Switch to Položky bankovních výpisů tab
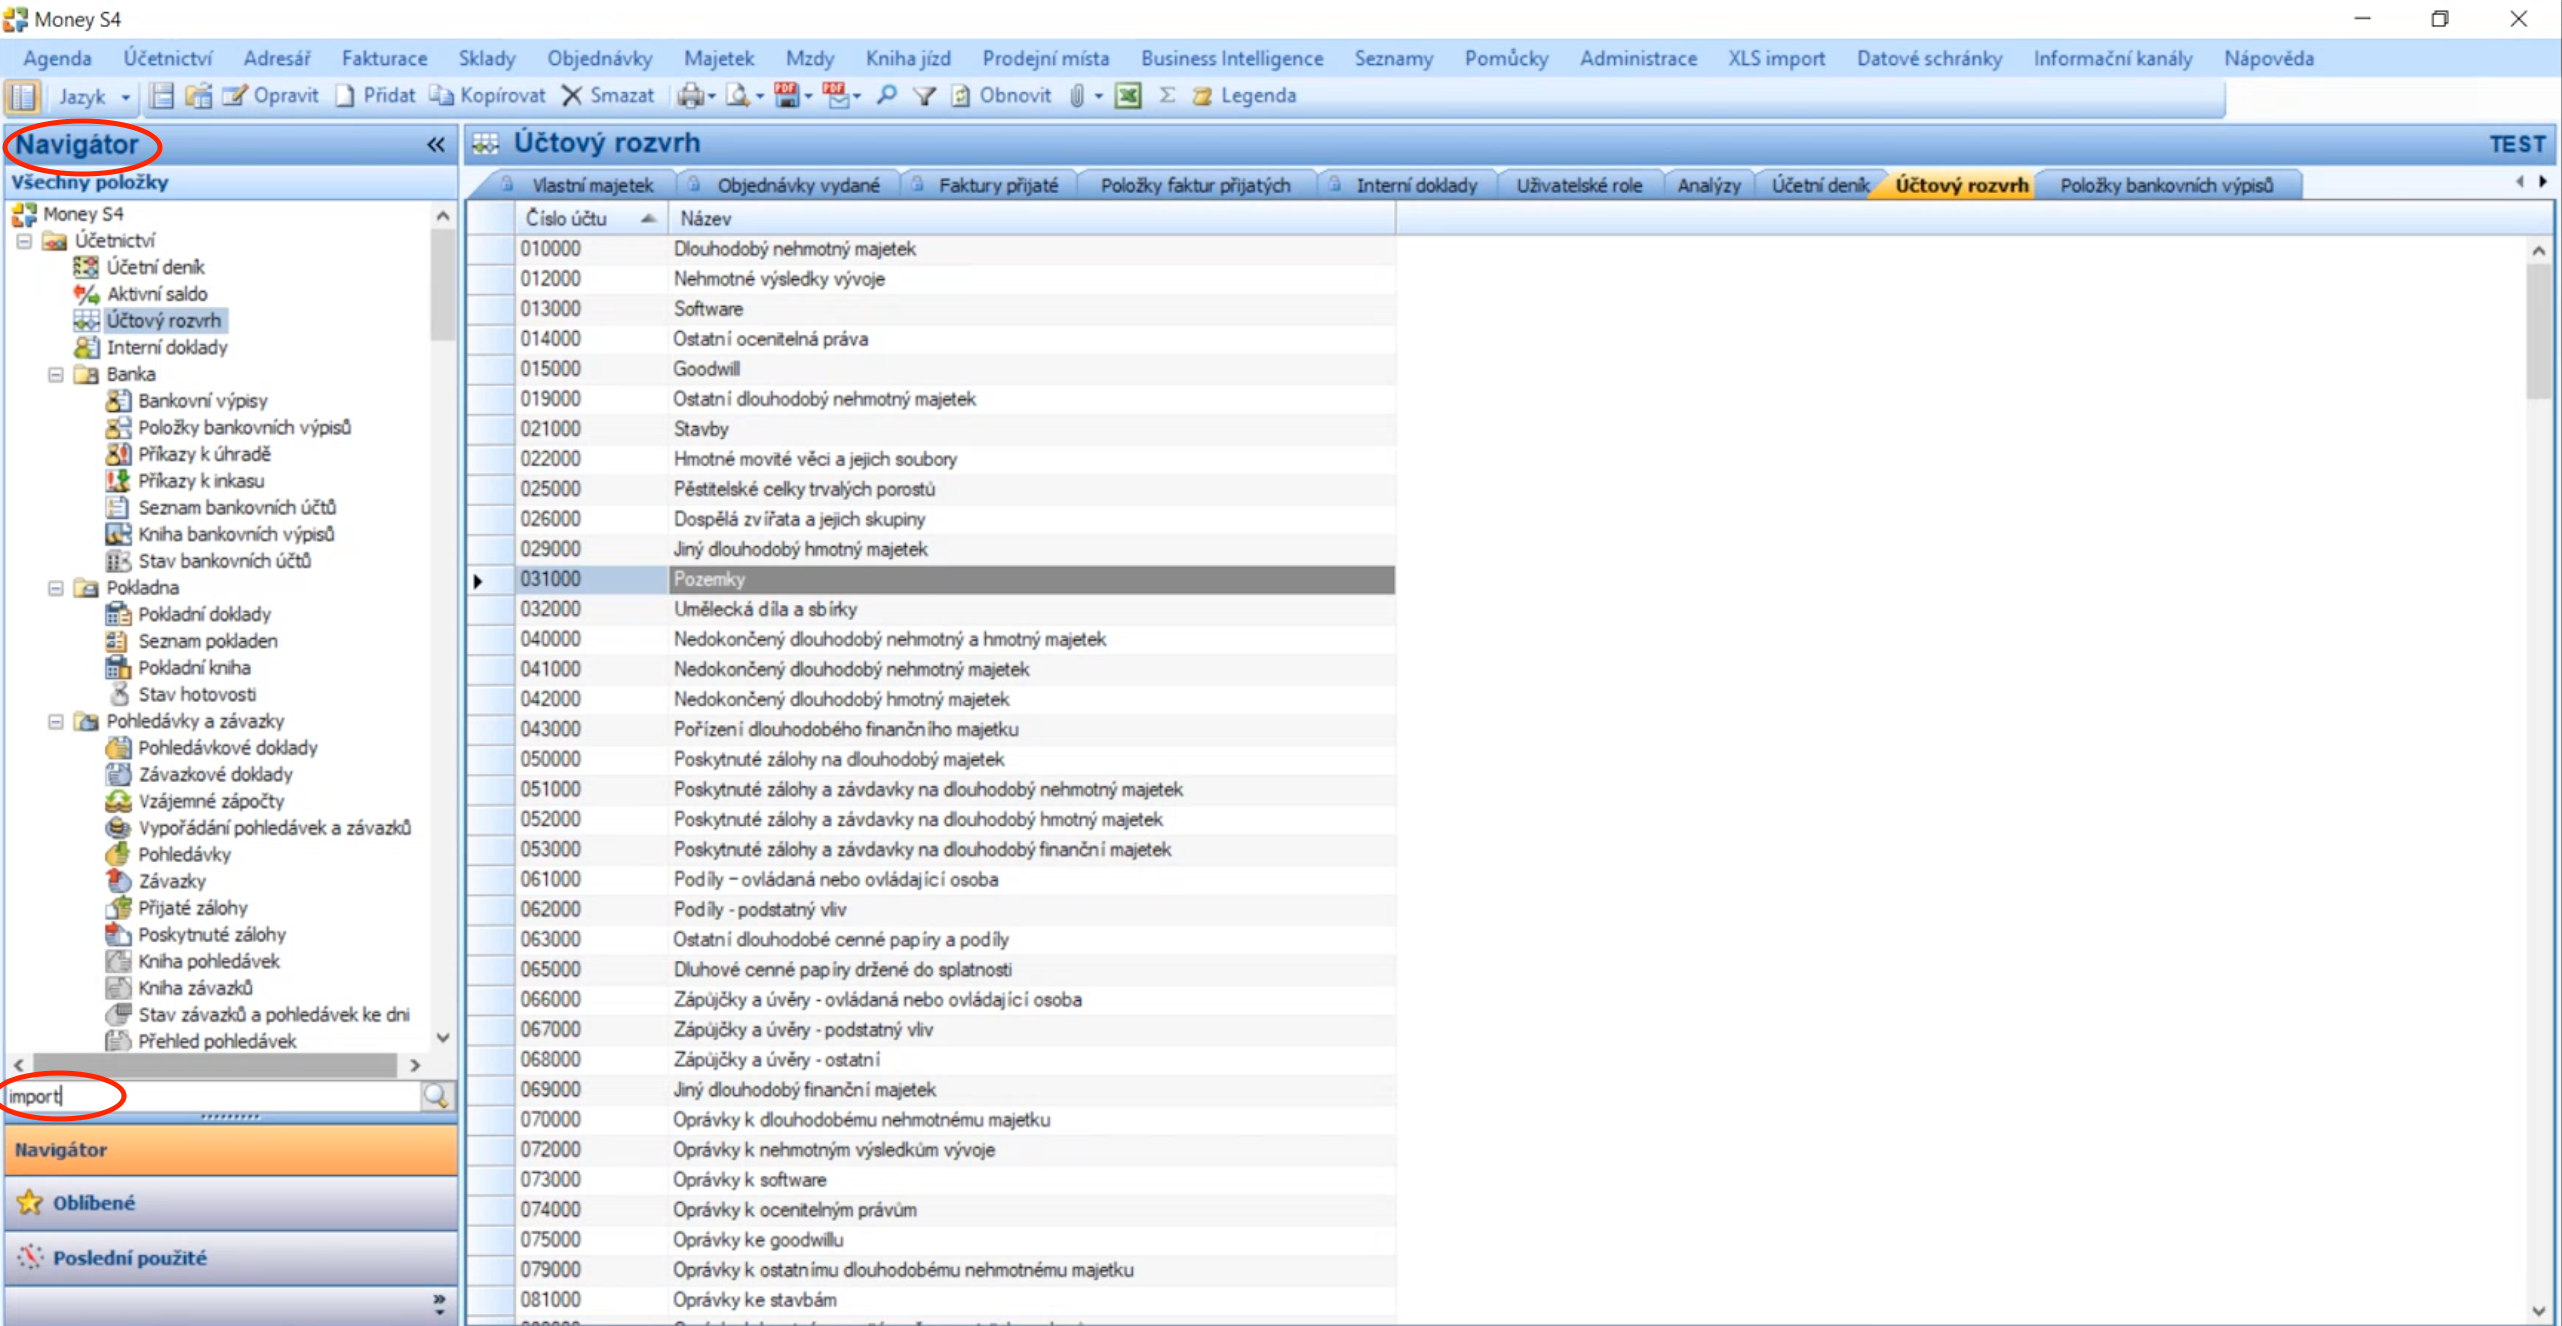The image size is (2562, 1326). [2166, 185]
